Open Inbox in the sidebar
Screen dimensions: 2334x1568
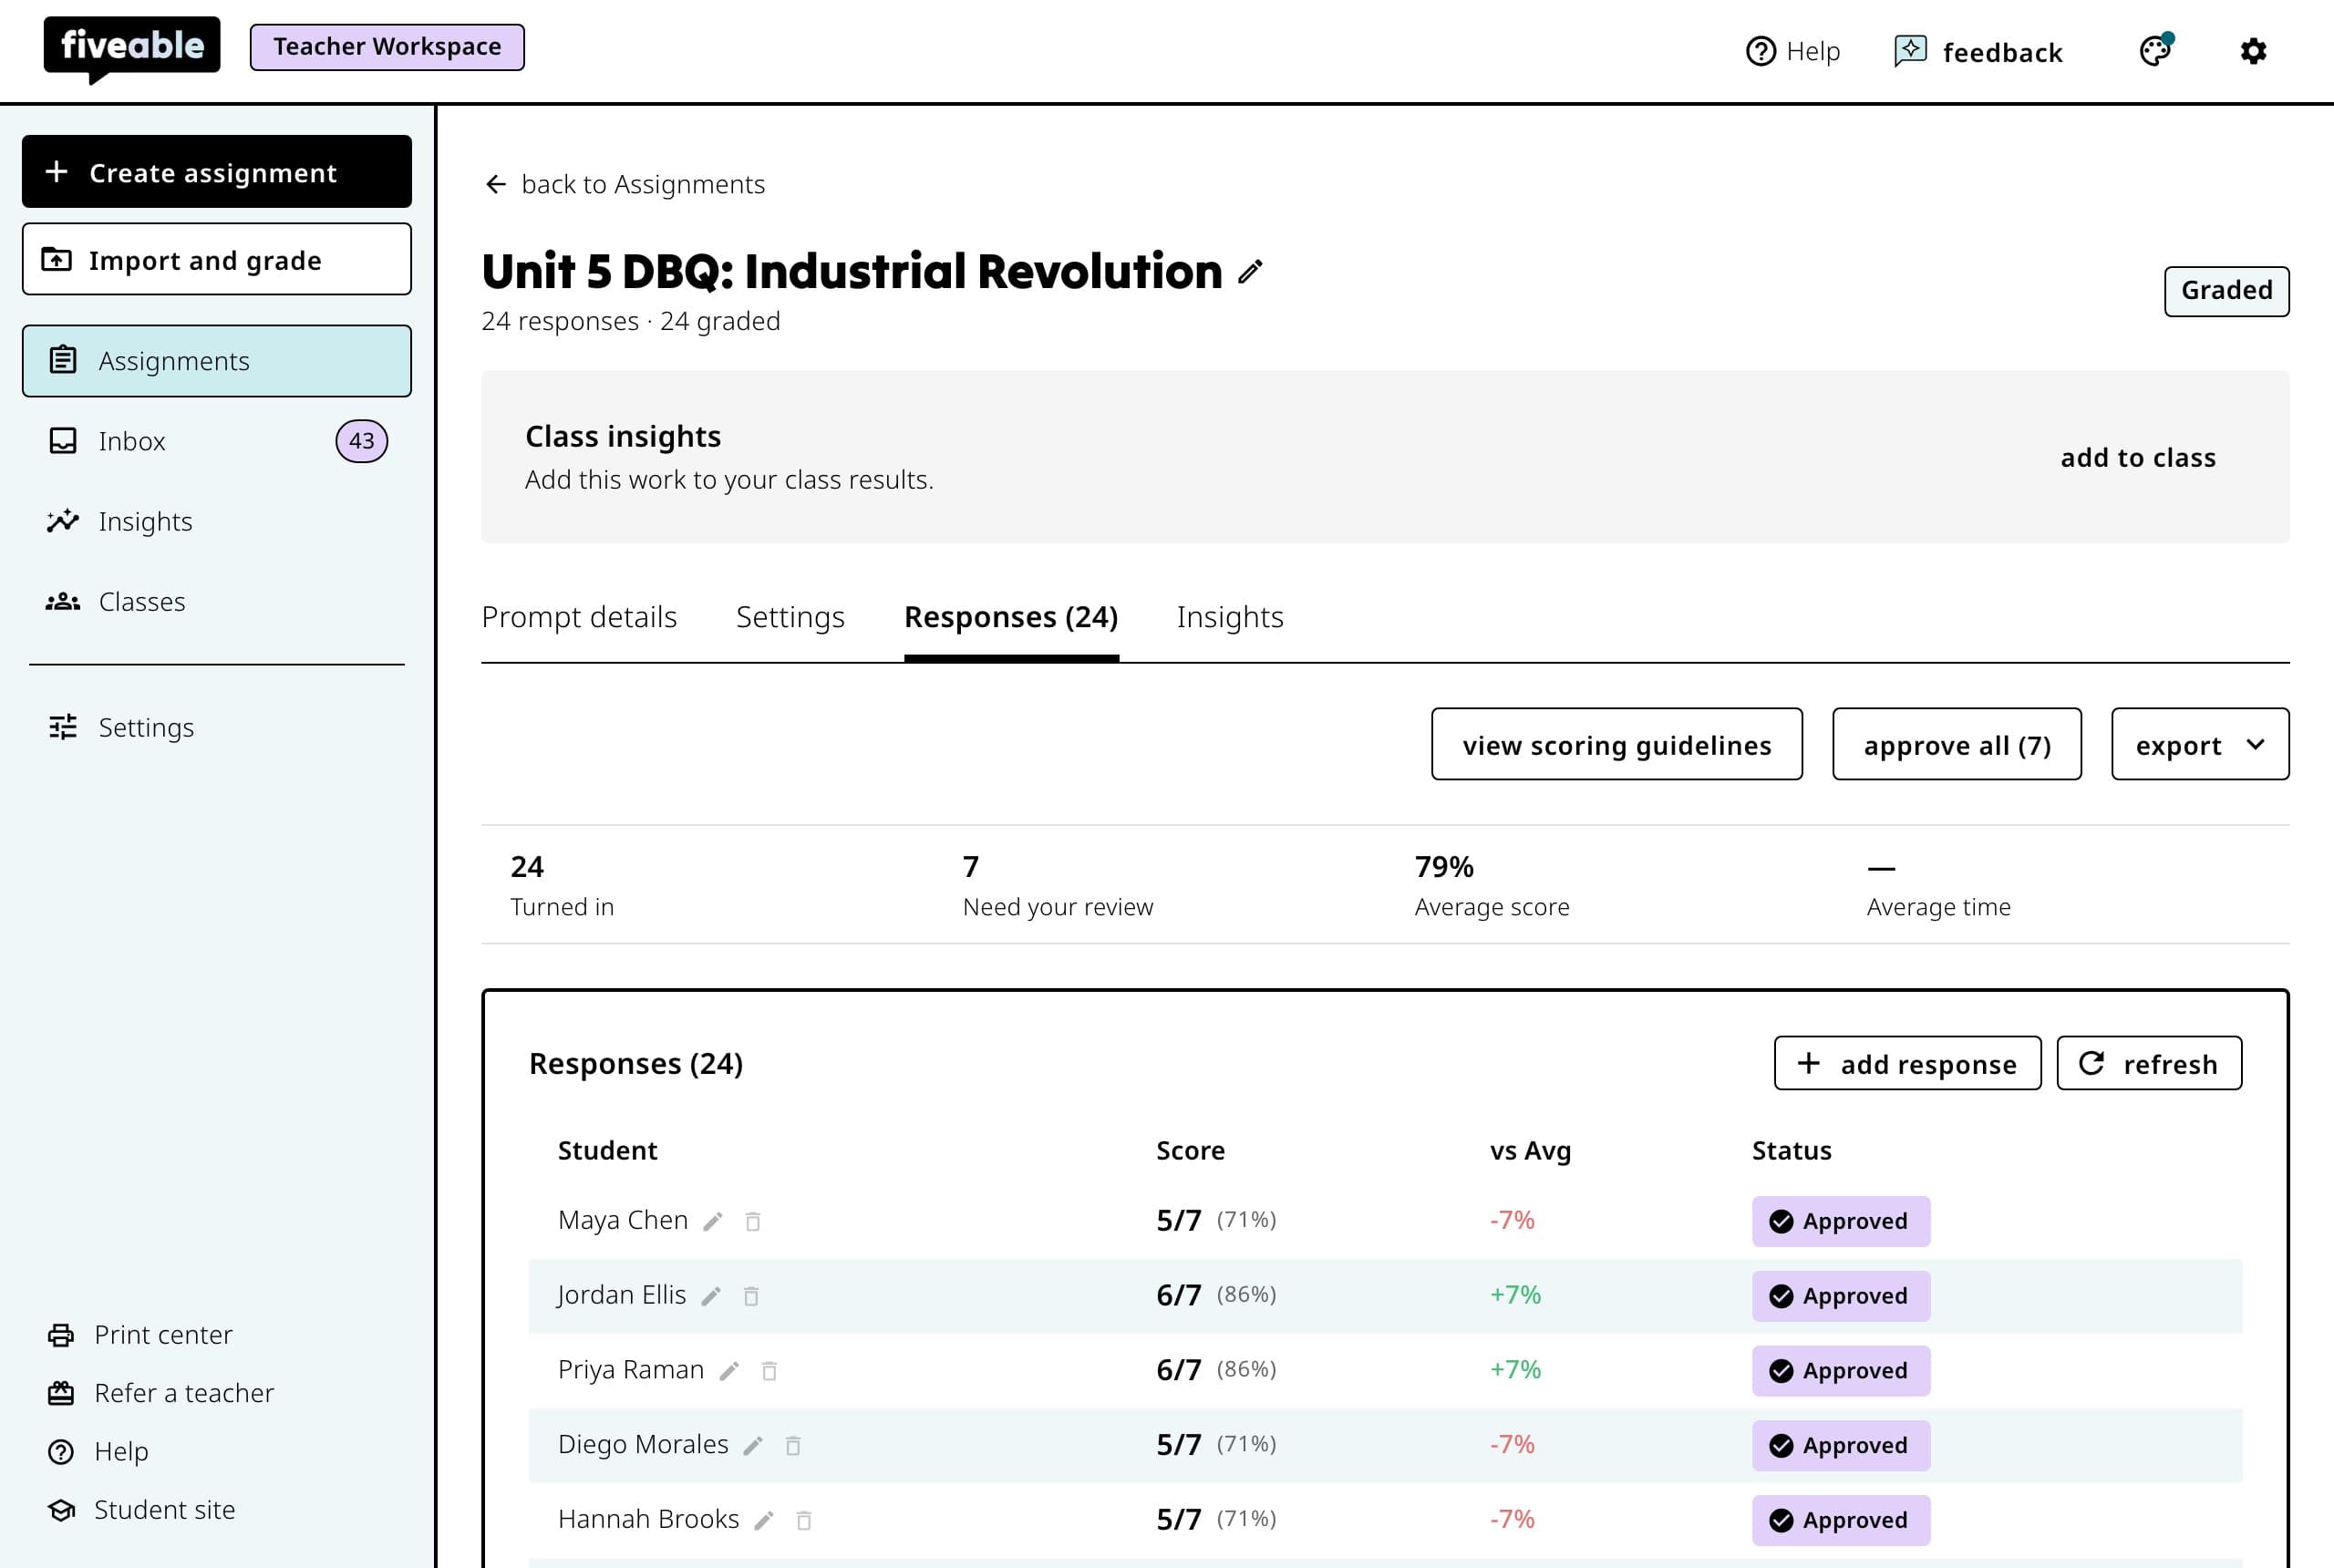(217, 441)
